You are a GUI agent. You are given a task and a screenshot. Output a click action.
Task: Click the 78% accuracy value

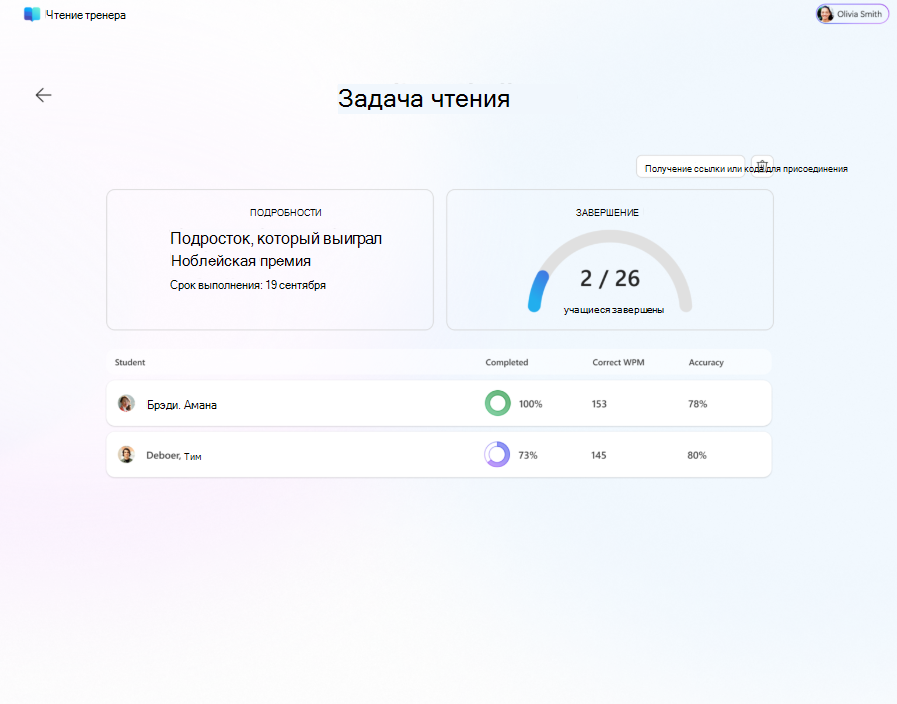(697, 404)
